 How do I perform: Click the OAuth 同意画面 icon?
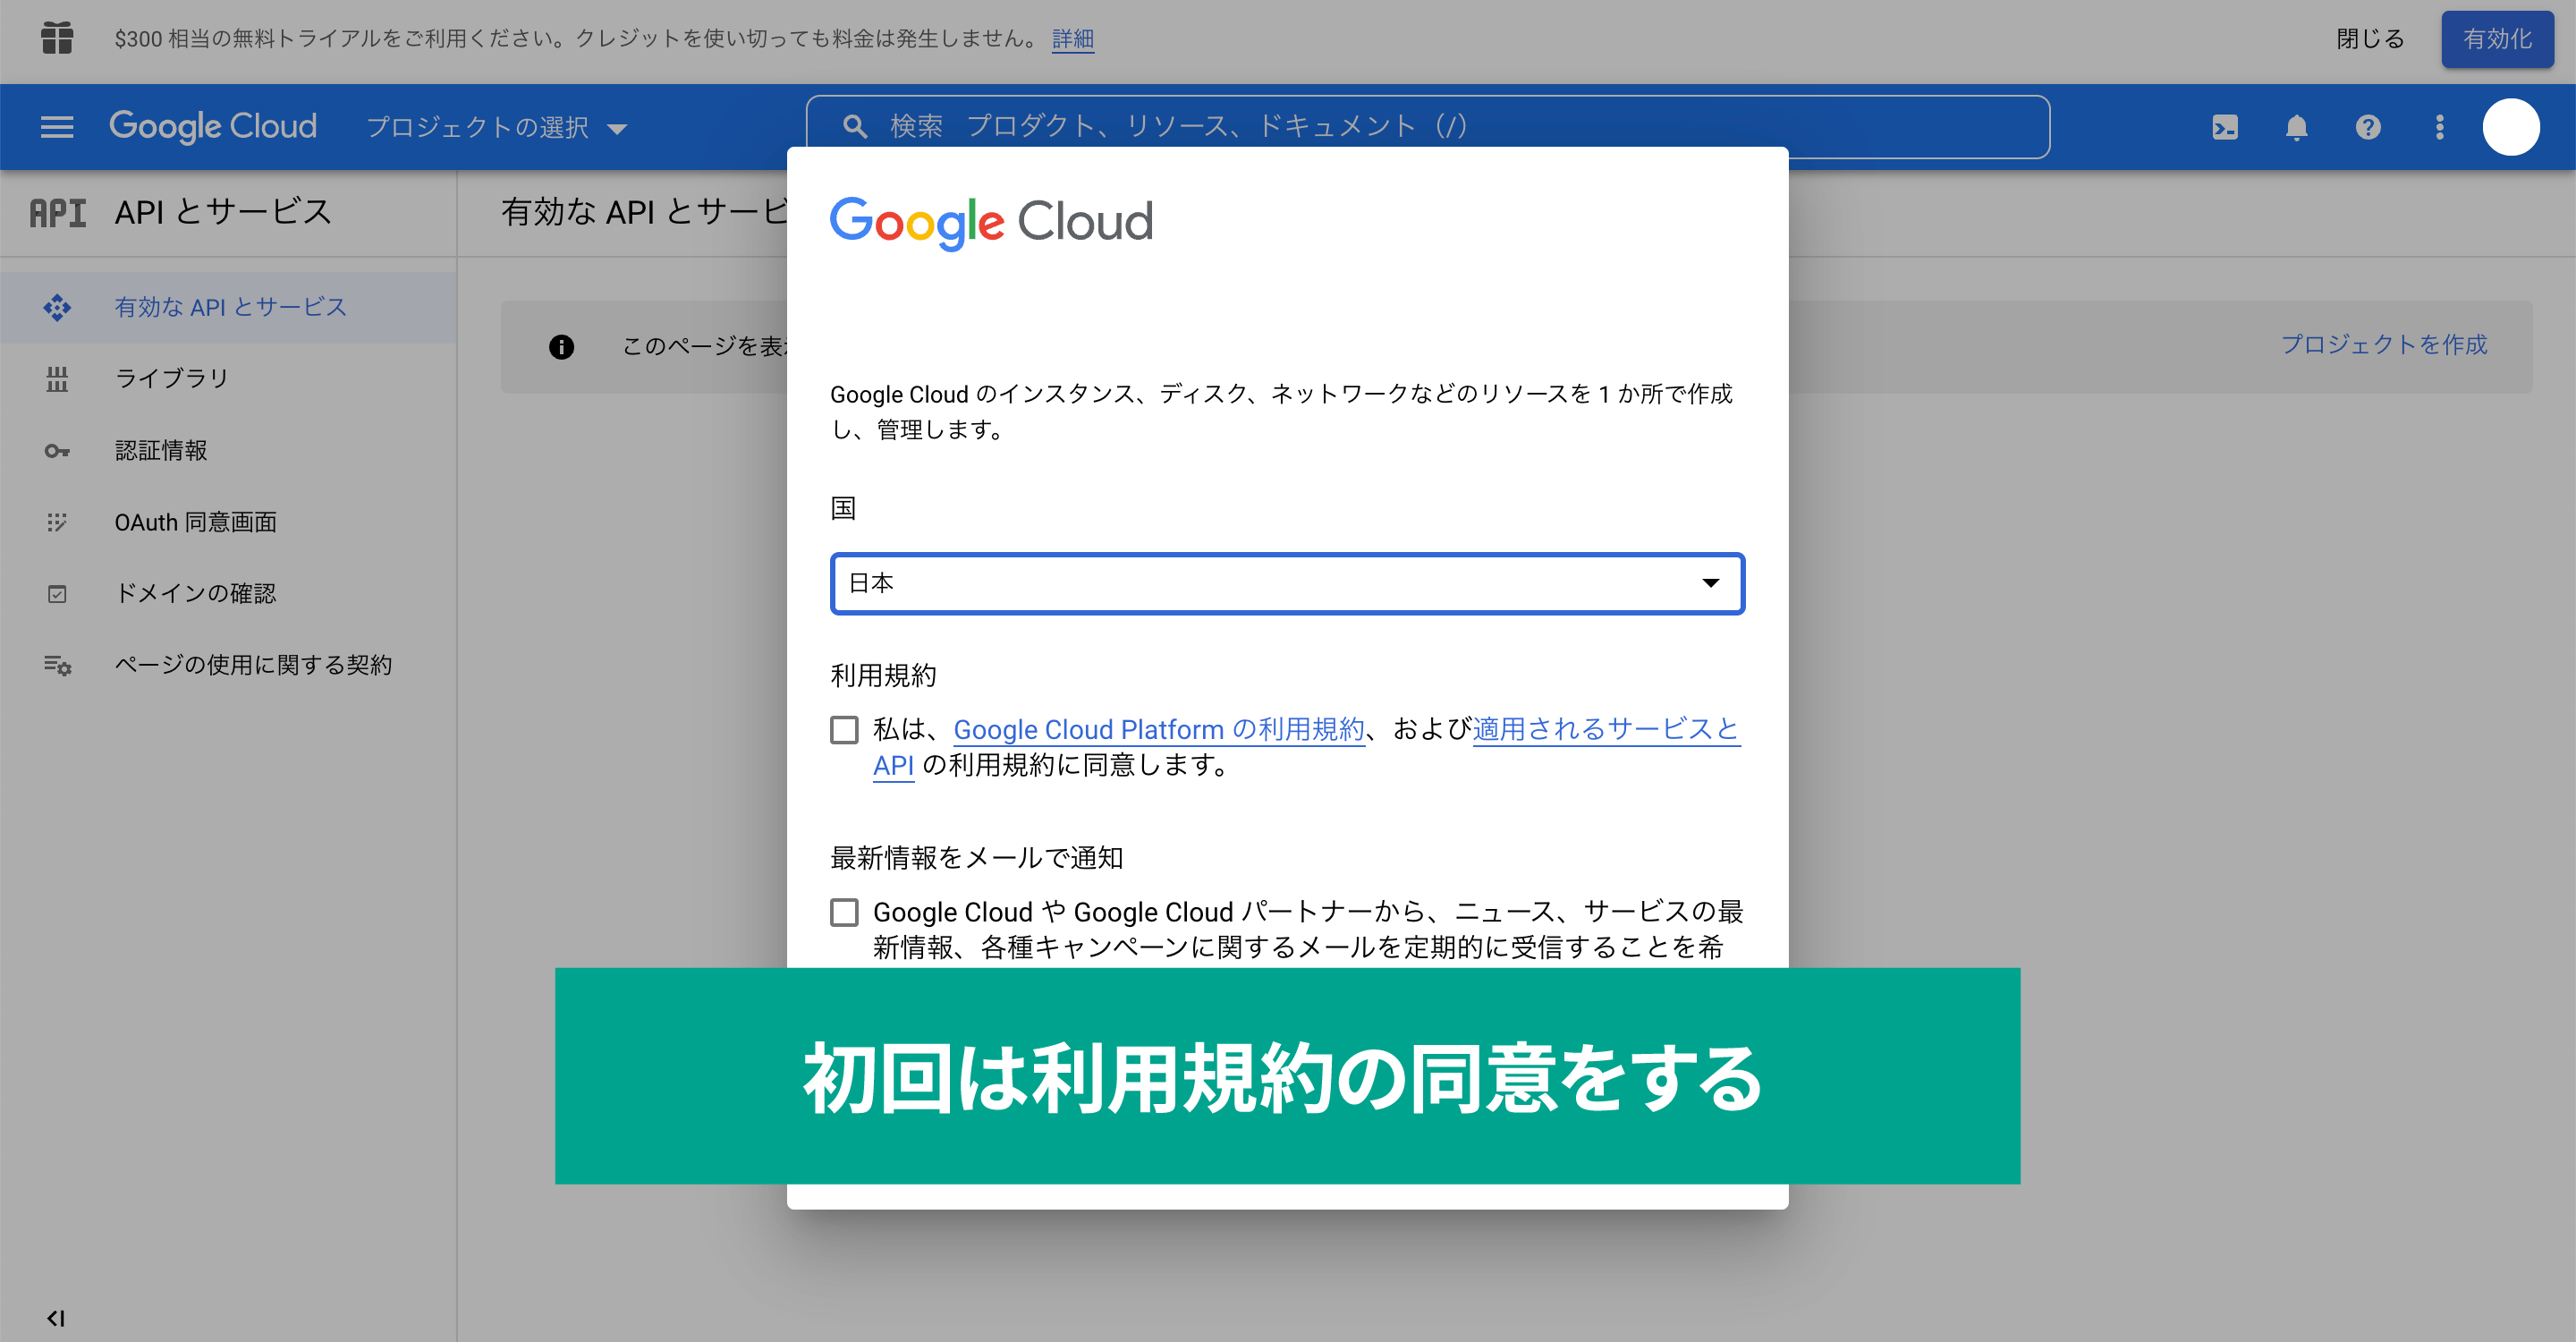[x=57, y=522]
